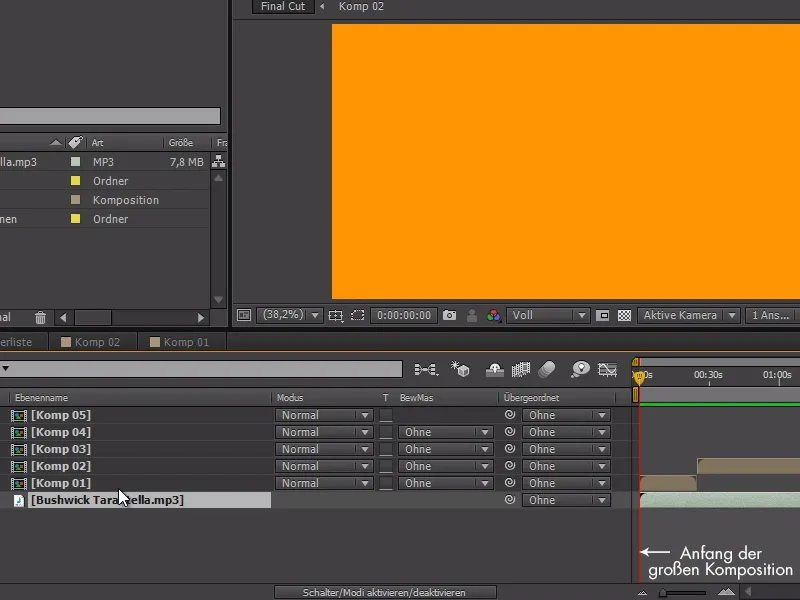Open project flowchart icon beside MP3 row
This screenshot has width=800, height=600.
[218, 161]
